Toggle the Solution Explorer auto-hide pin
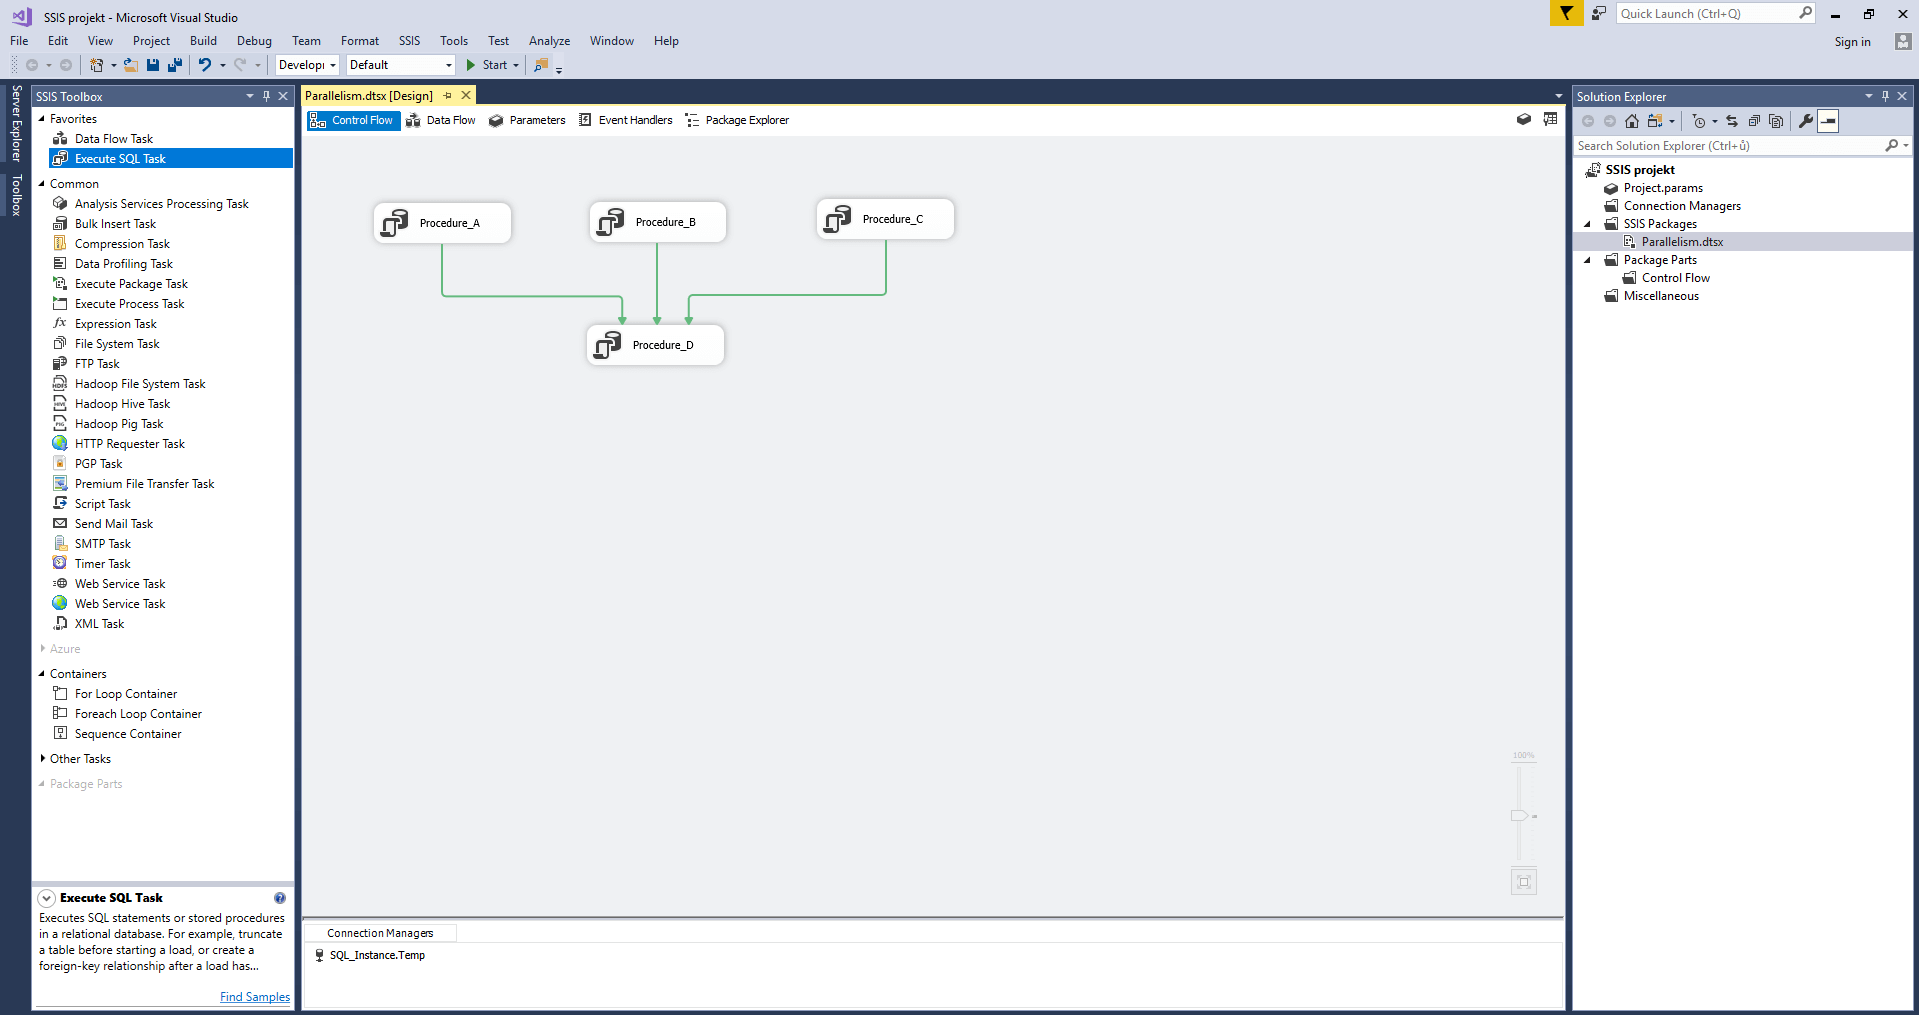 [1885, 96]
